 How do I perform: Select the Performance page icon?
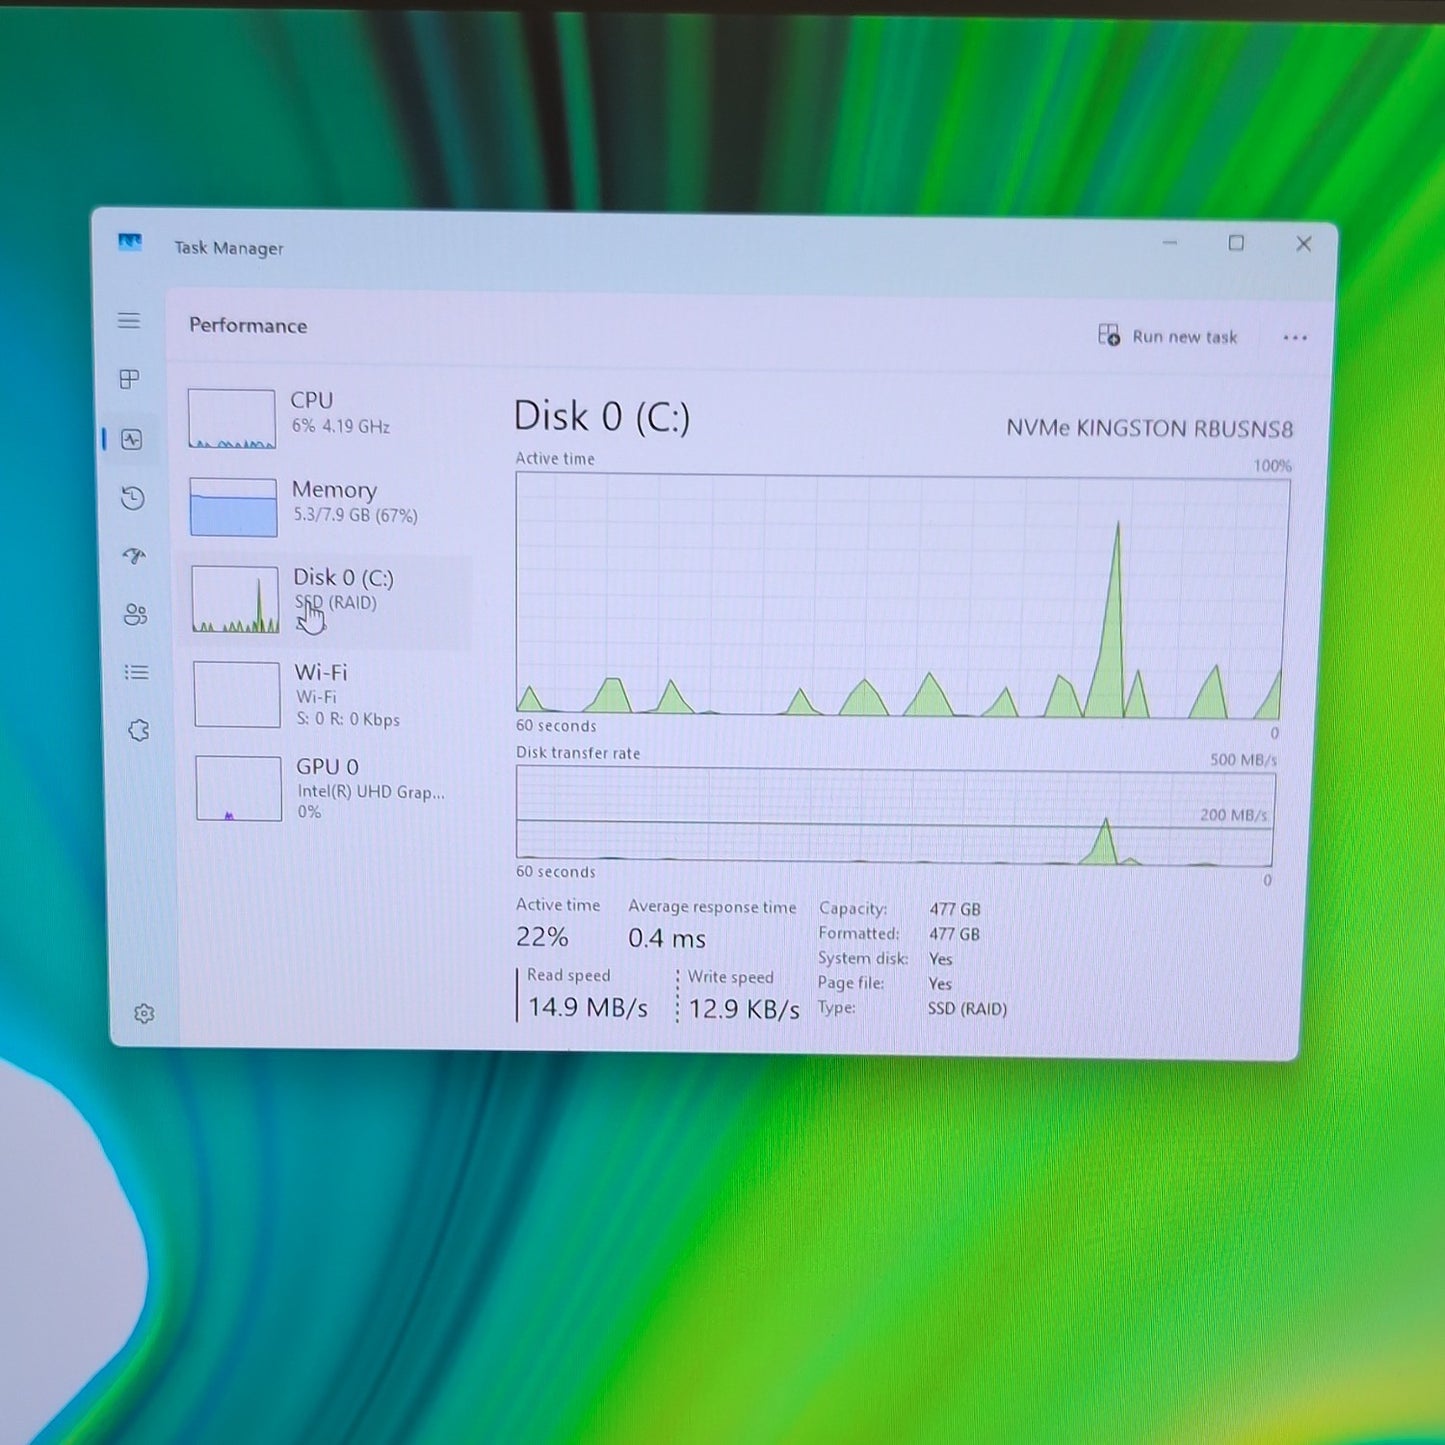tap(132, 439)
